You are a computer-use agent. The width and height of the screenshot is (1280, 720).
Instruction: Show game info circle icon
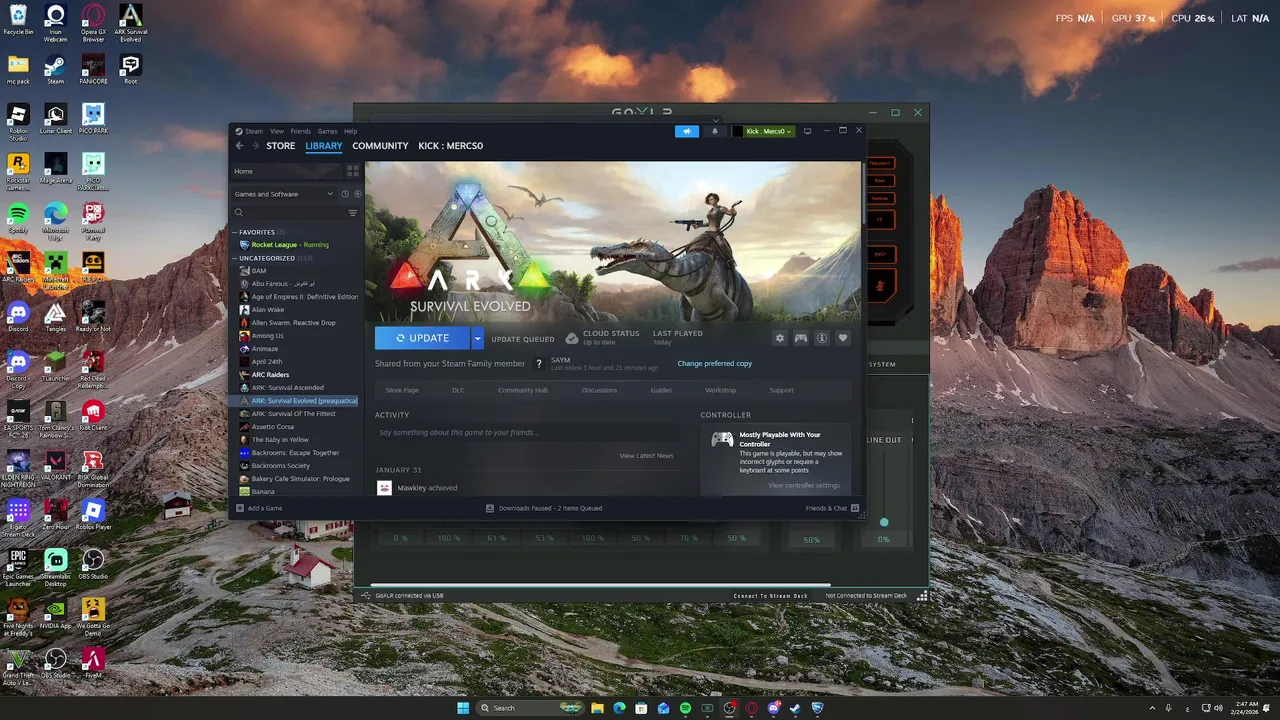click(x=822, y=338)
